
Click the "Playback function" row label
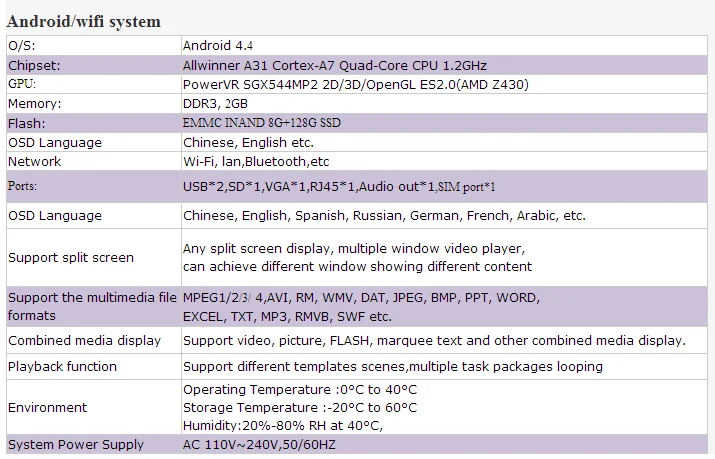click(x=62, y=367)
